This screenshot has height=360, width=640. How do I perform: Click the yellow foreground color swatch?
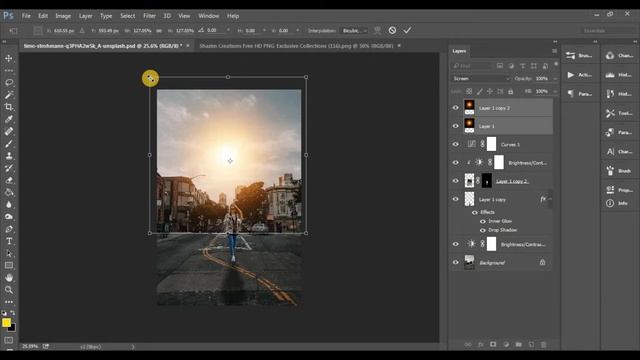point(6,322)
